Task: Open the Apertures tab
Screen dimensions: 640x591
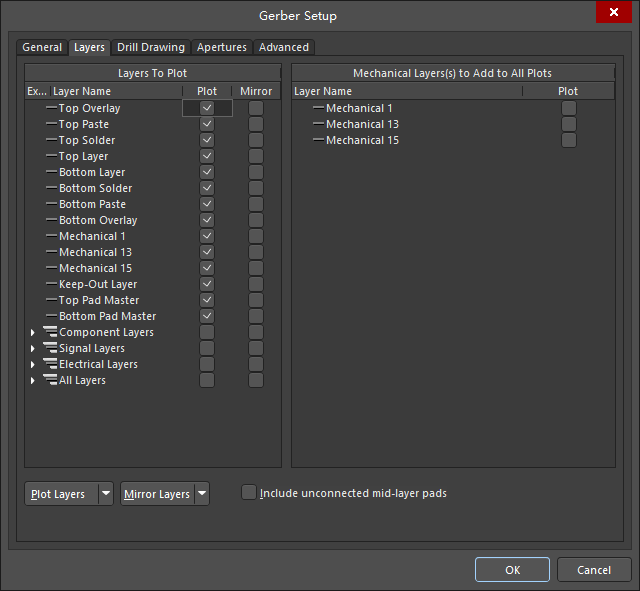Action: point(222,47)
